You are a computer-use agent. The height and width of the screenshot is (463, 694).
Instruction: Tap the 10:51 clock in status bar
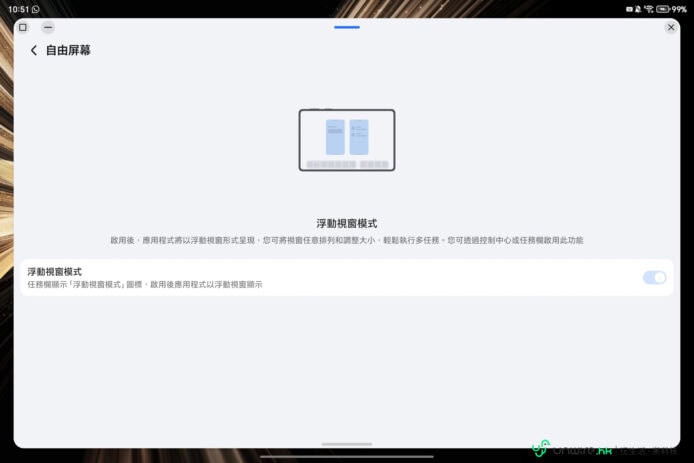click(x=14, y=8)
